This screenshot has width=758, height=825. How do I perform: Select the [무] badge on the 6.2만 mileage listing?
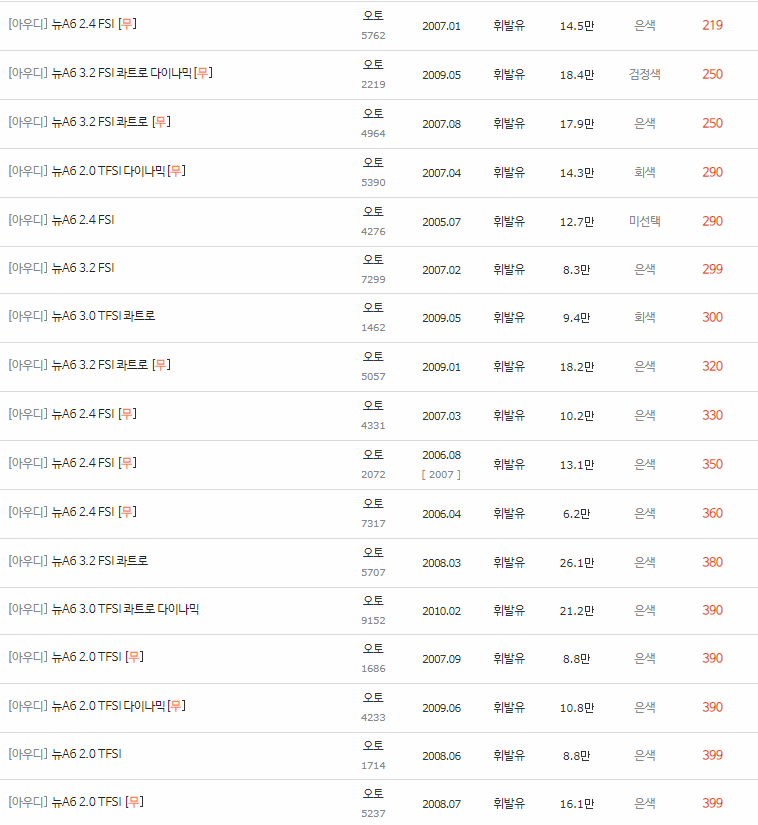click(127, 512)
